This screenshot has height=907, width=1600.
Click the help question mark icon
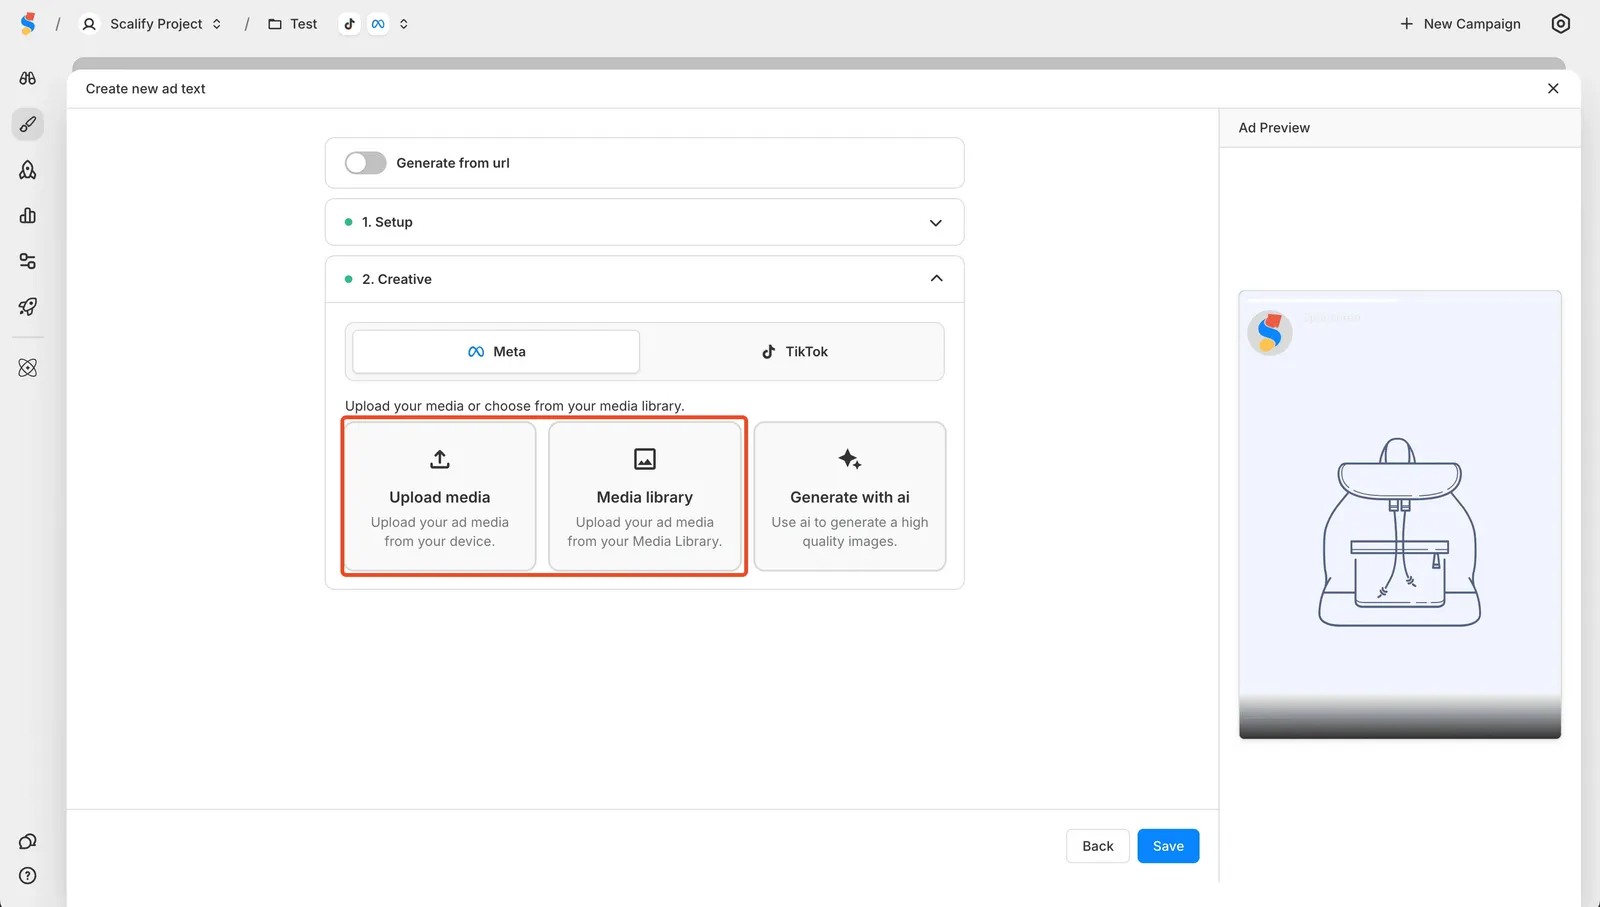click(28, 876)
